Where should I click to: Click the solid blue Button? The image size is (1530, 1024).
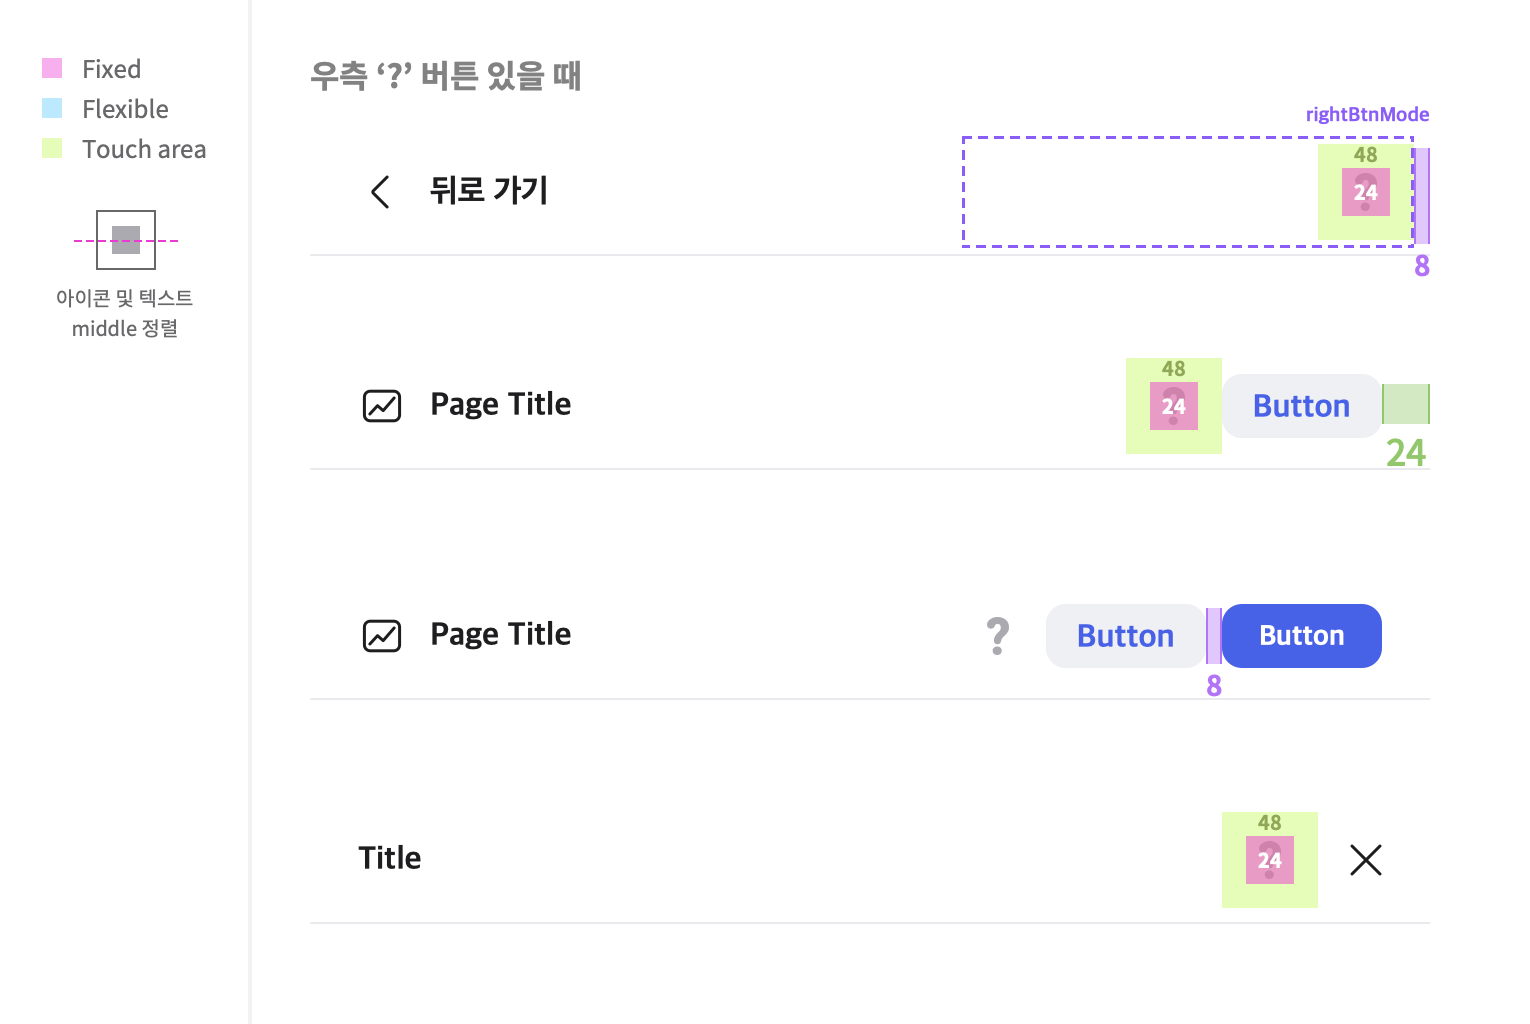[x=1302, y=636]
